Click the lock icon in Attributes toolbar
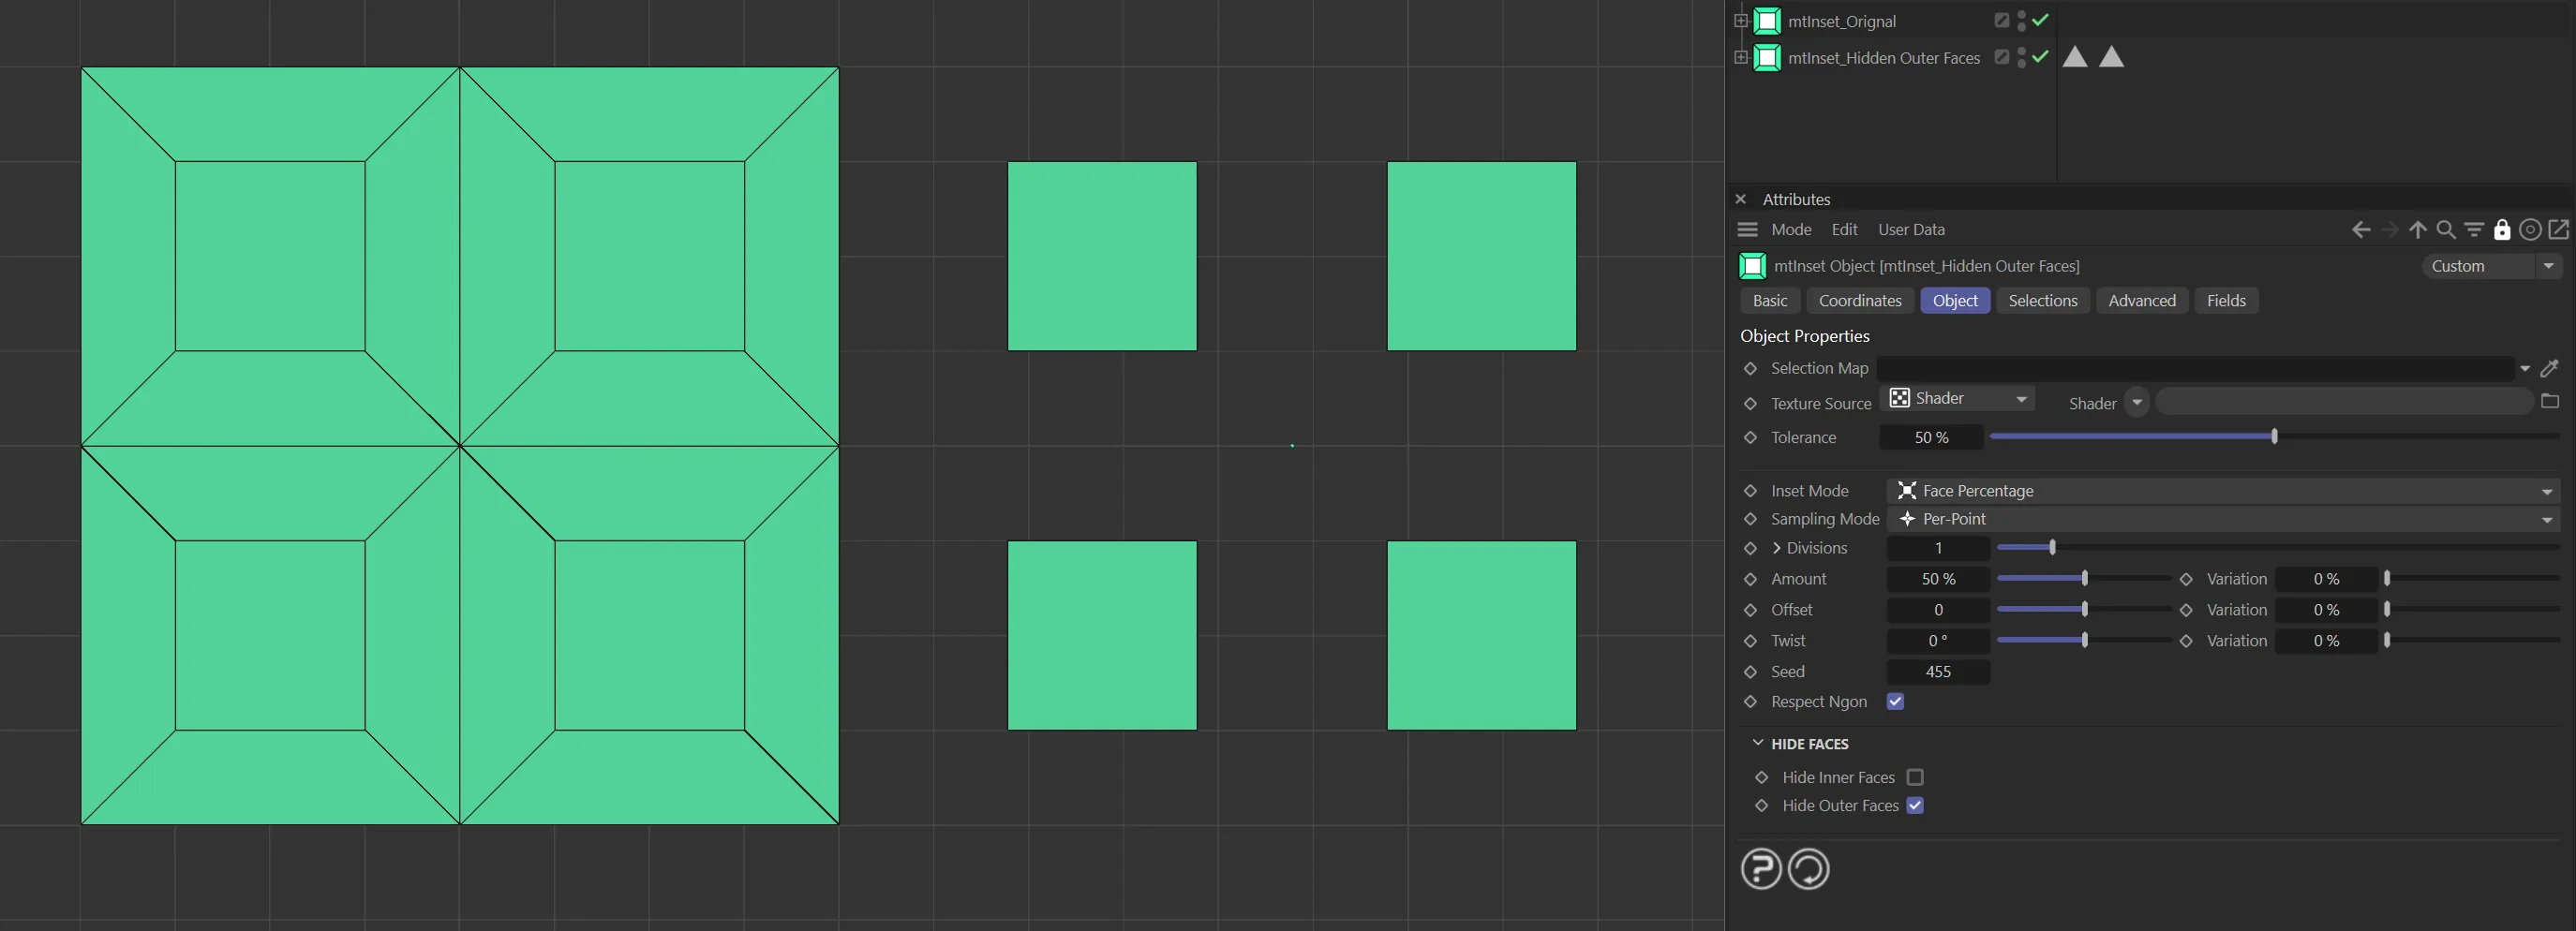 [2502, 230]
